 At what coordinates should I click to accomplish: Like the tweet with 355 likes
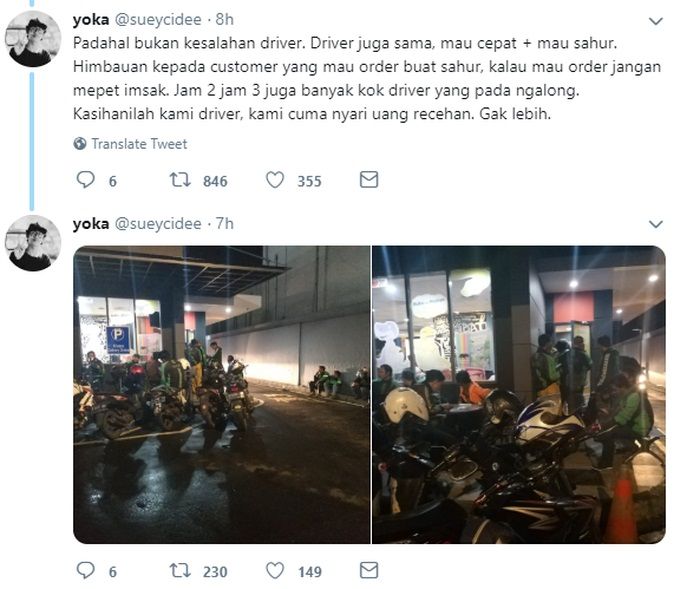point(275,180)
